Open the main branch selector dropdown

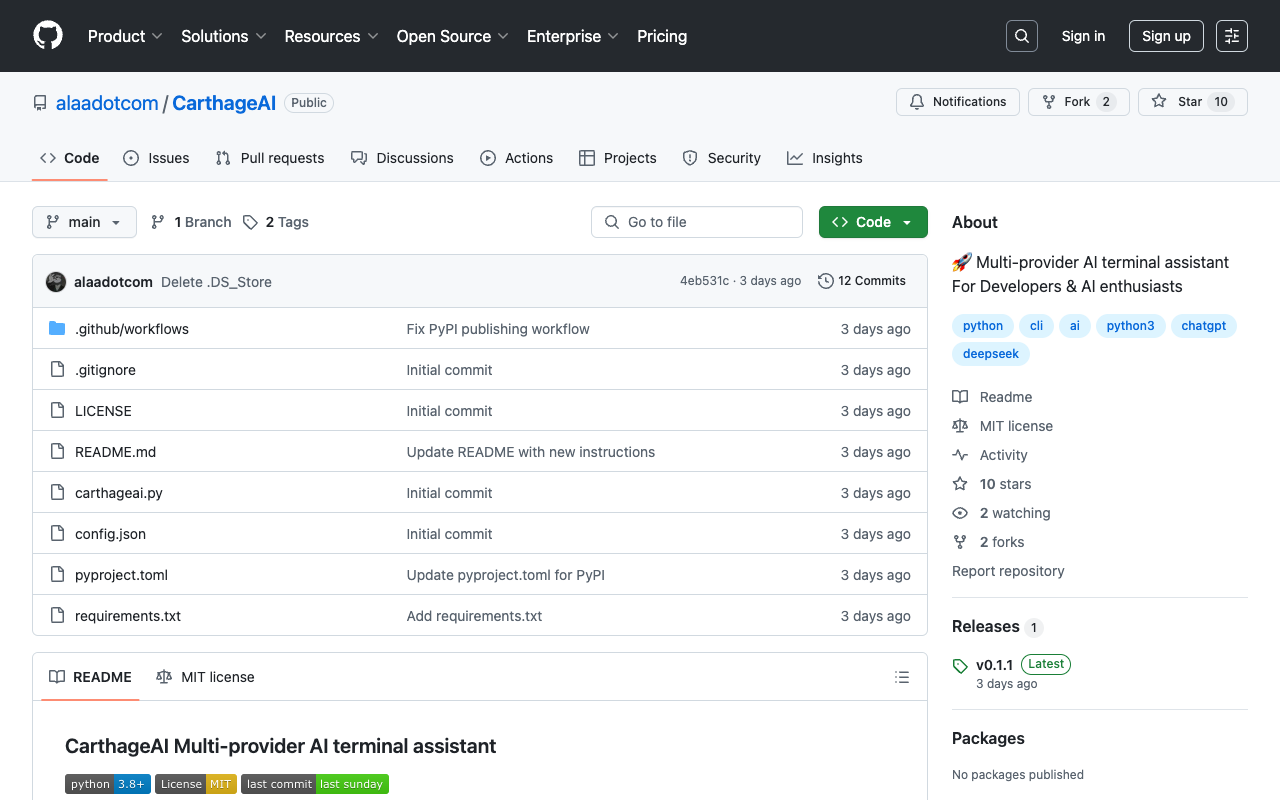[84, 222]
